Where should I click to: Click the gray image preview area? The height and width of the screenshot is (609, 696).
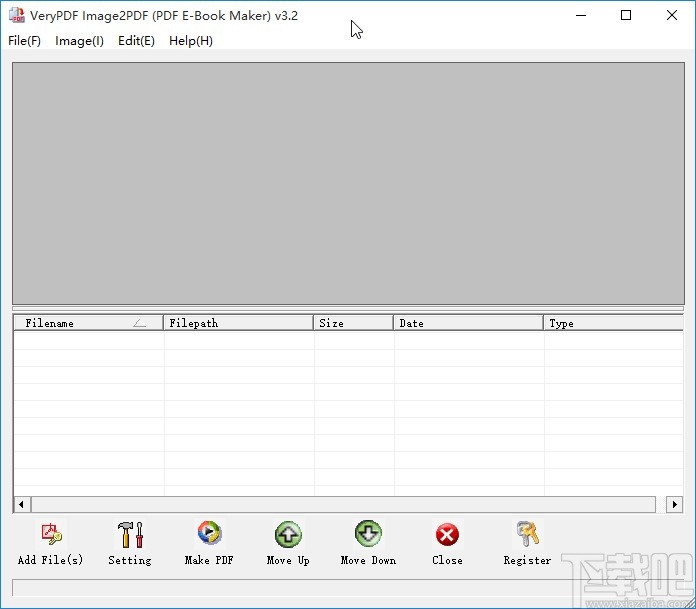click(x=348, y=183)
